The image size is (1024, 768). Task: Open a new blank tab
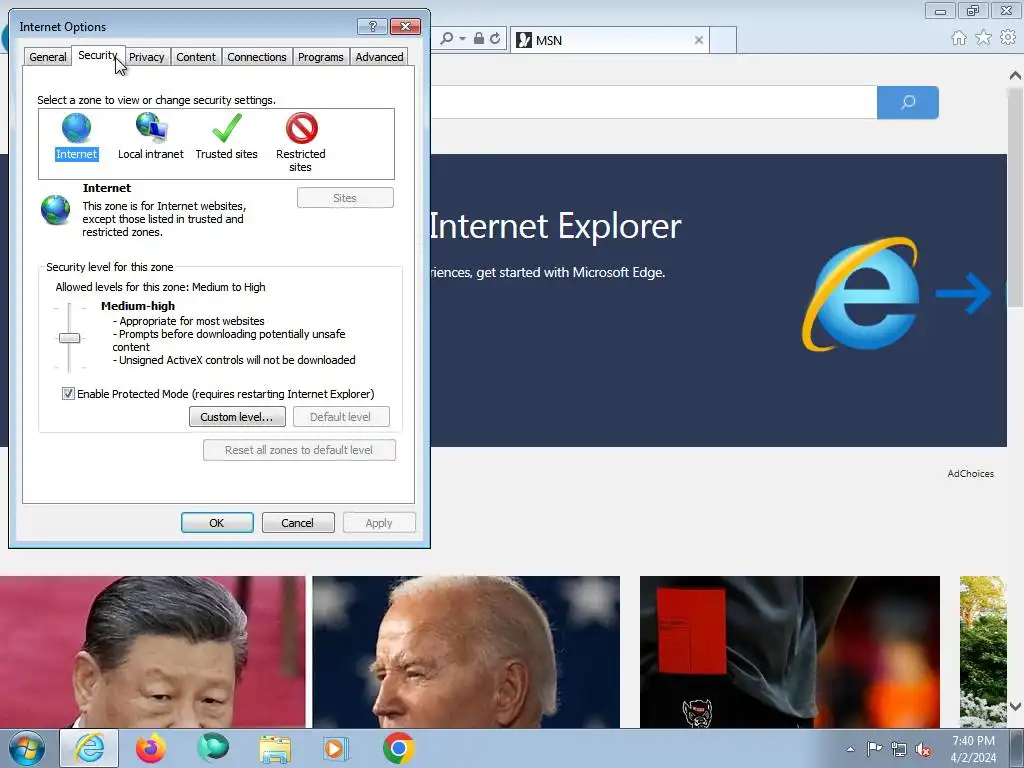723,40
